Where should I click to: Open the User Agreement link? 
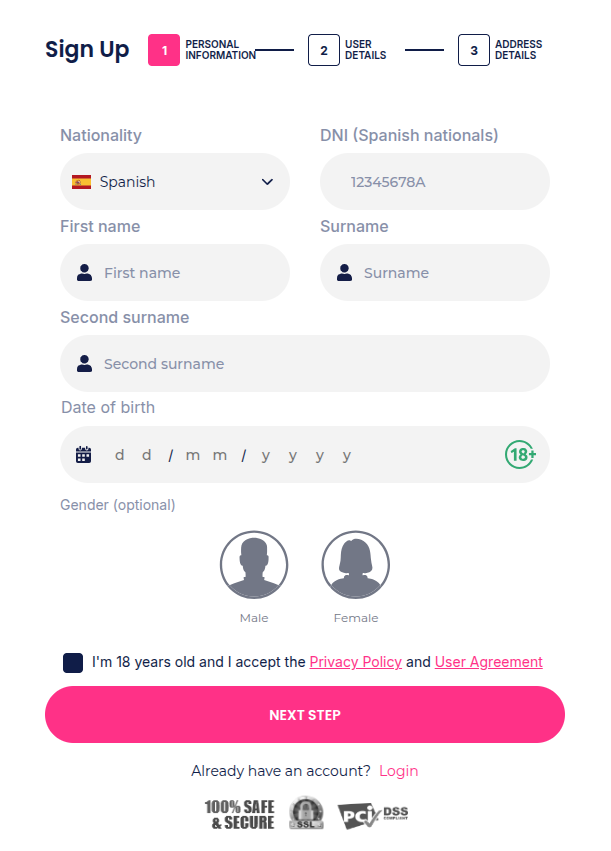(x=488, y=662)
